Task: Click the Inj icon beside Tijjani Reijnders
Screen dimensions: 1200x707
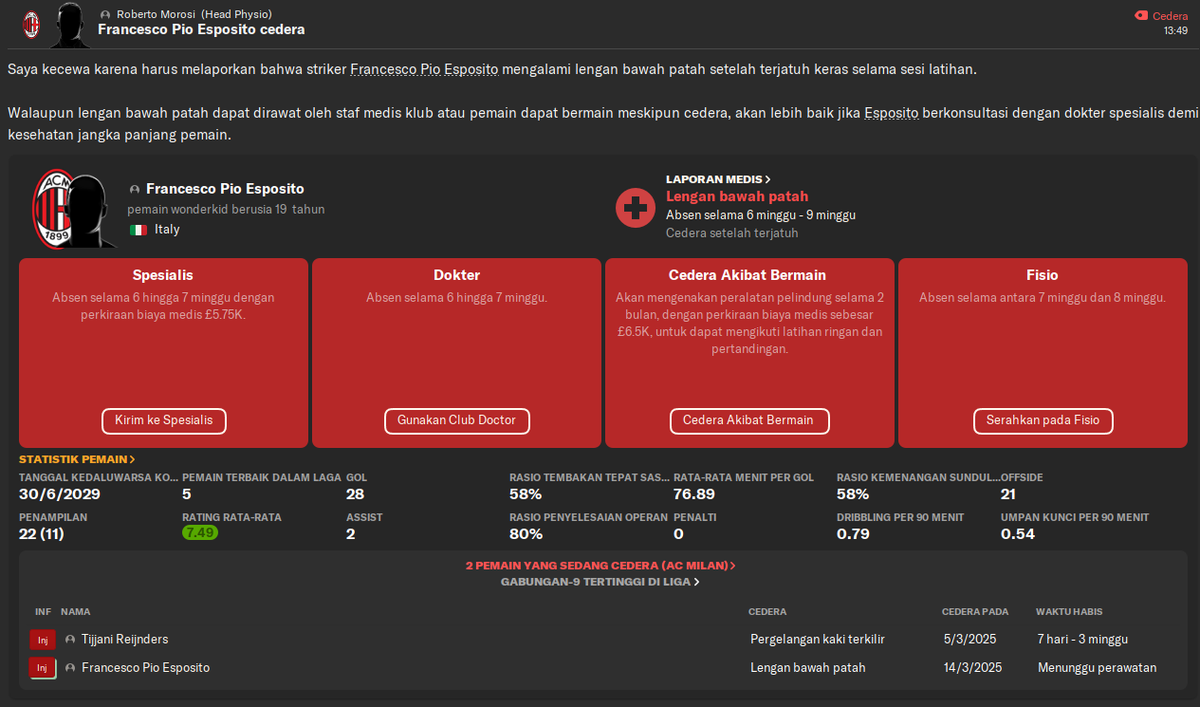Action: [x=42, y=639]
